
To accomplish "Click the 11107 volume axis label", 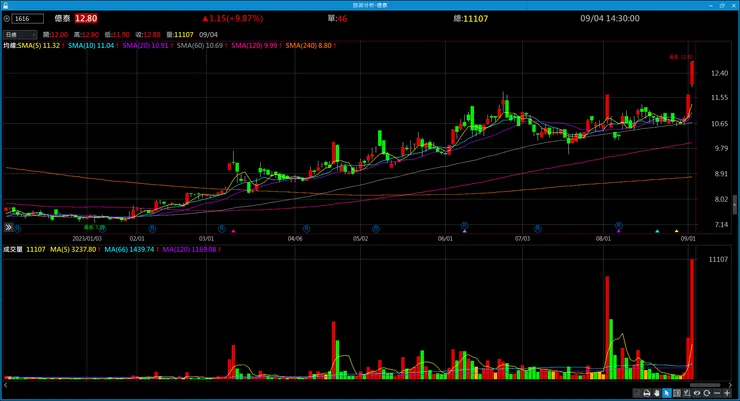I will (x=718, y=259).
